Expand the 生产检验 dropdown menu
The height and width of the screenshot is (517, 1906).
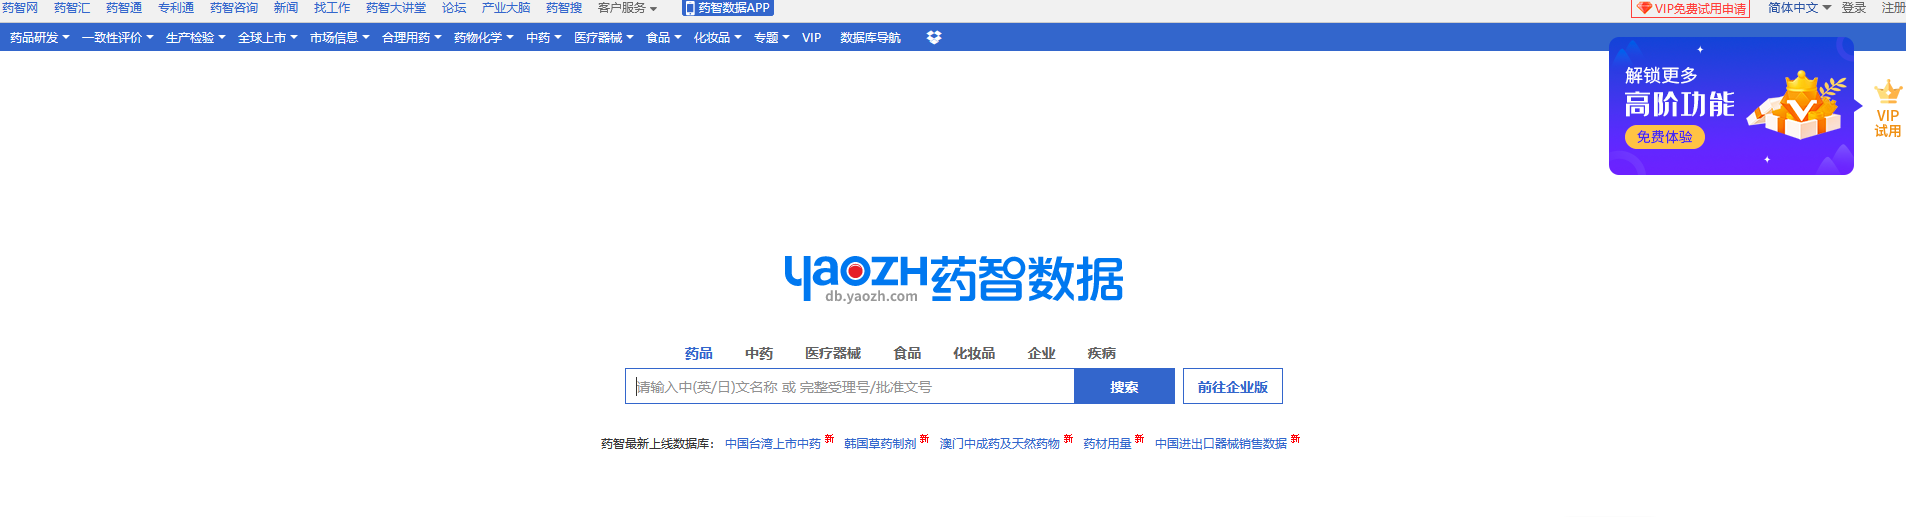pyautogui.click(x=196, y=38)
